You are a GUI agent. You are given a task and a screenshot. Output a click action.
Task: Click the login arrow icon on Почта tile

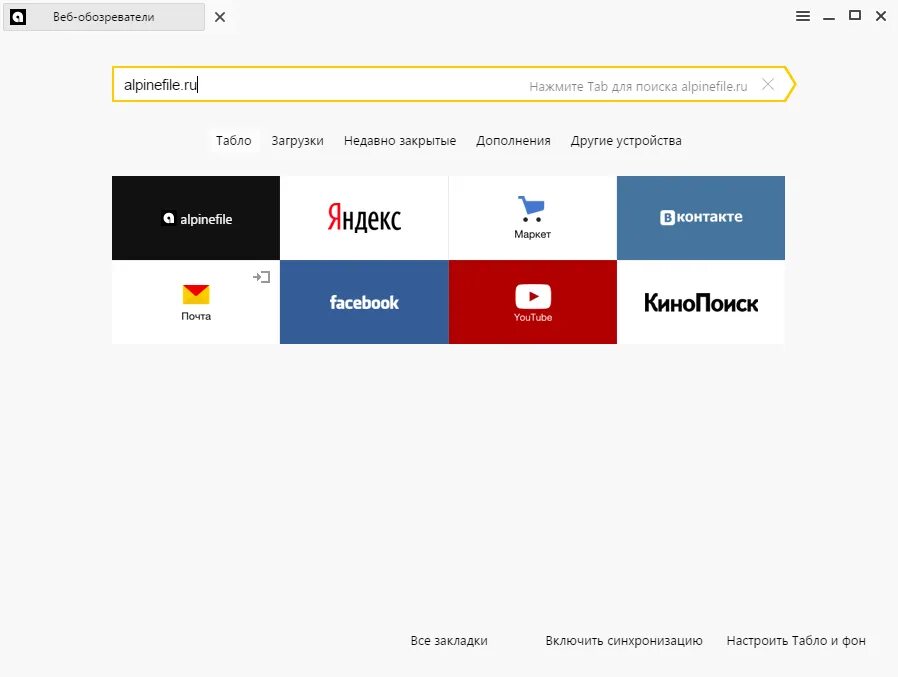pyautogui.click(x=262, y=277)
